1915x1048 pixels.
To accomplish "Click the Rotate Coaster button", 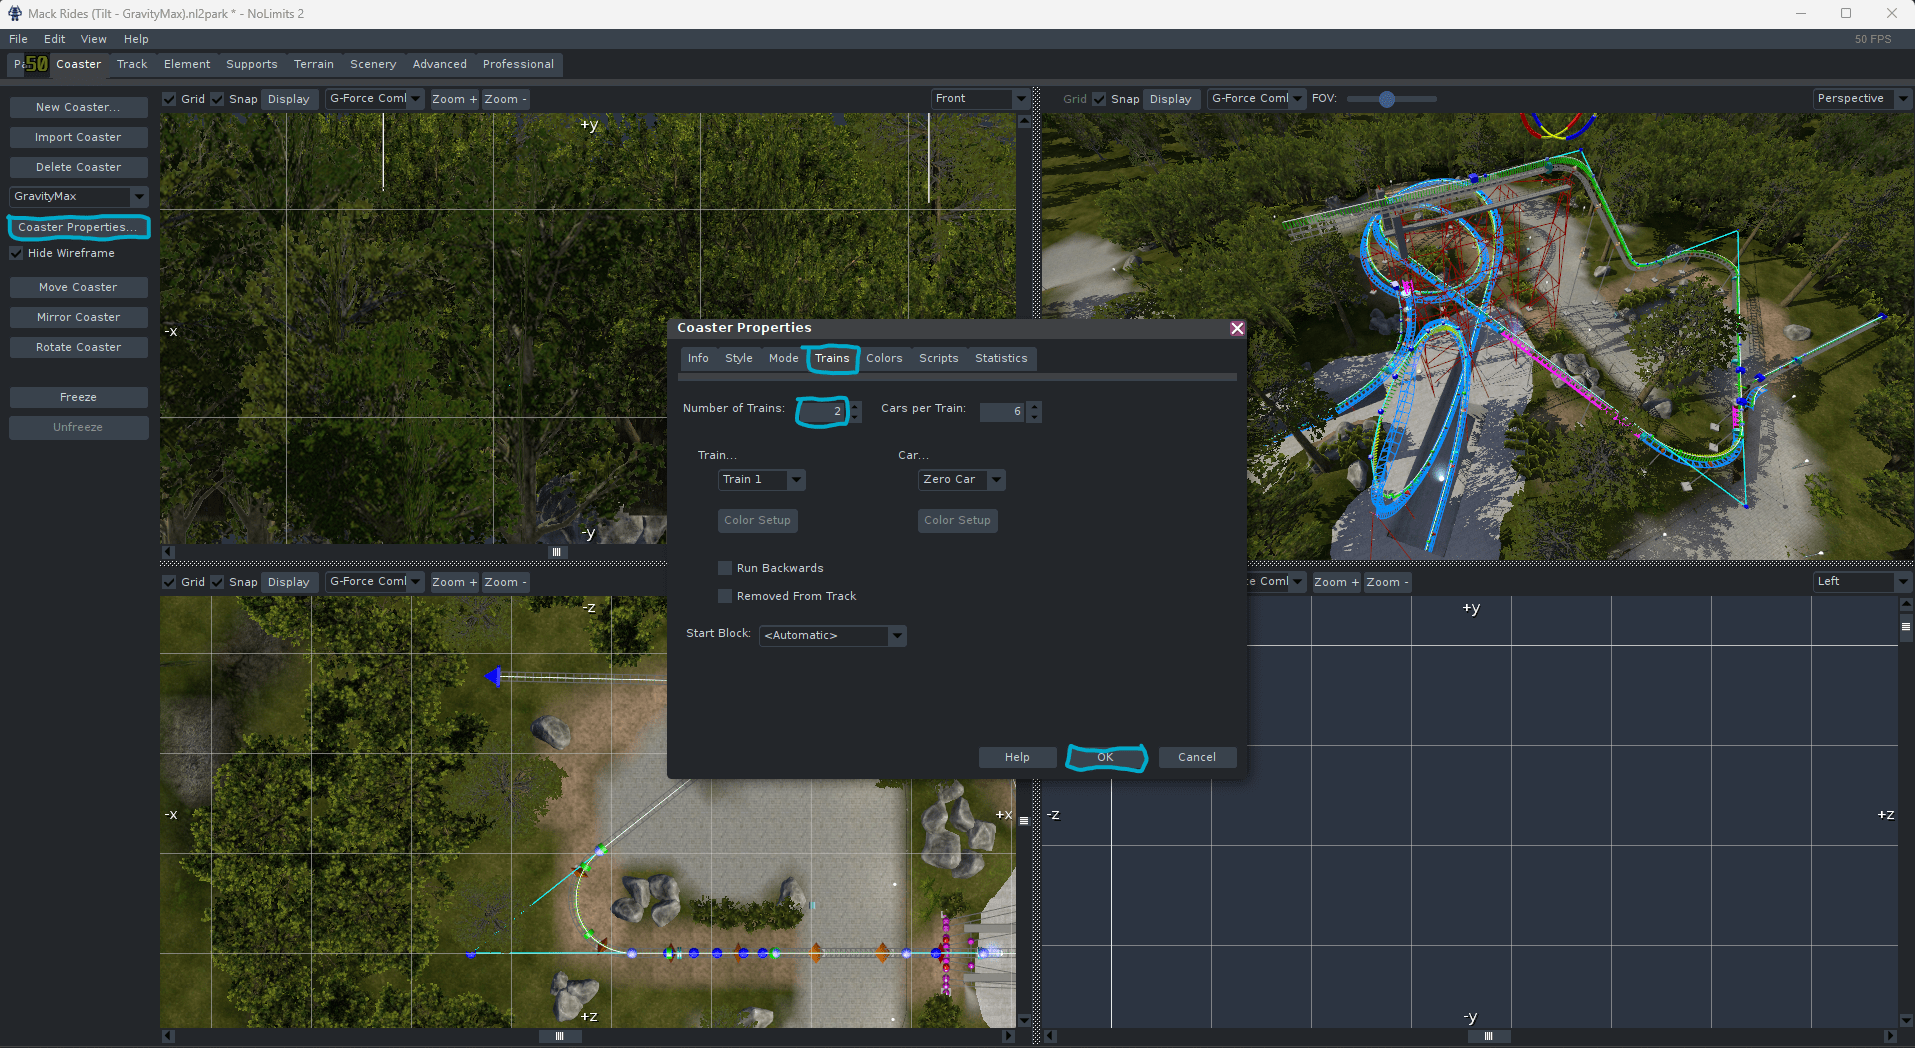I will (x=79, y=347).
